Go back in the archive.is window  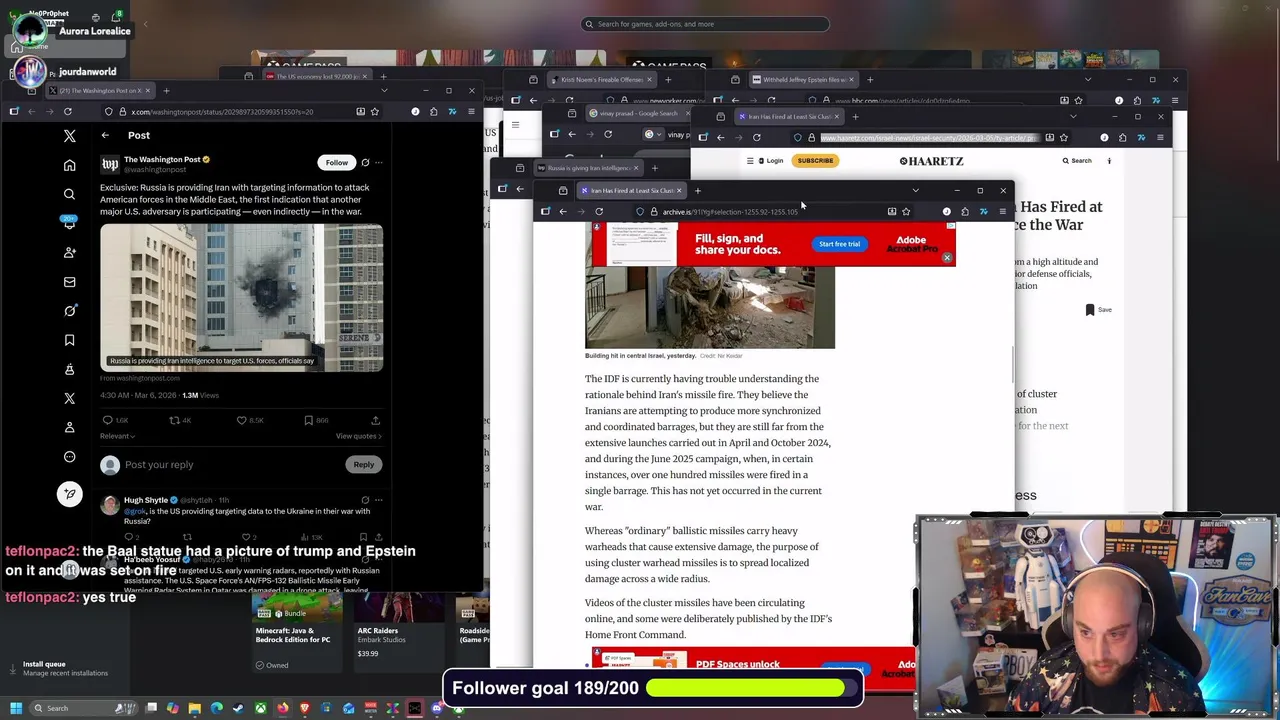coord(563,211)
